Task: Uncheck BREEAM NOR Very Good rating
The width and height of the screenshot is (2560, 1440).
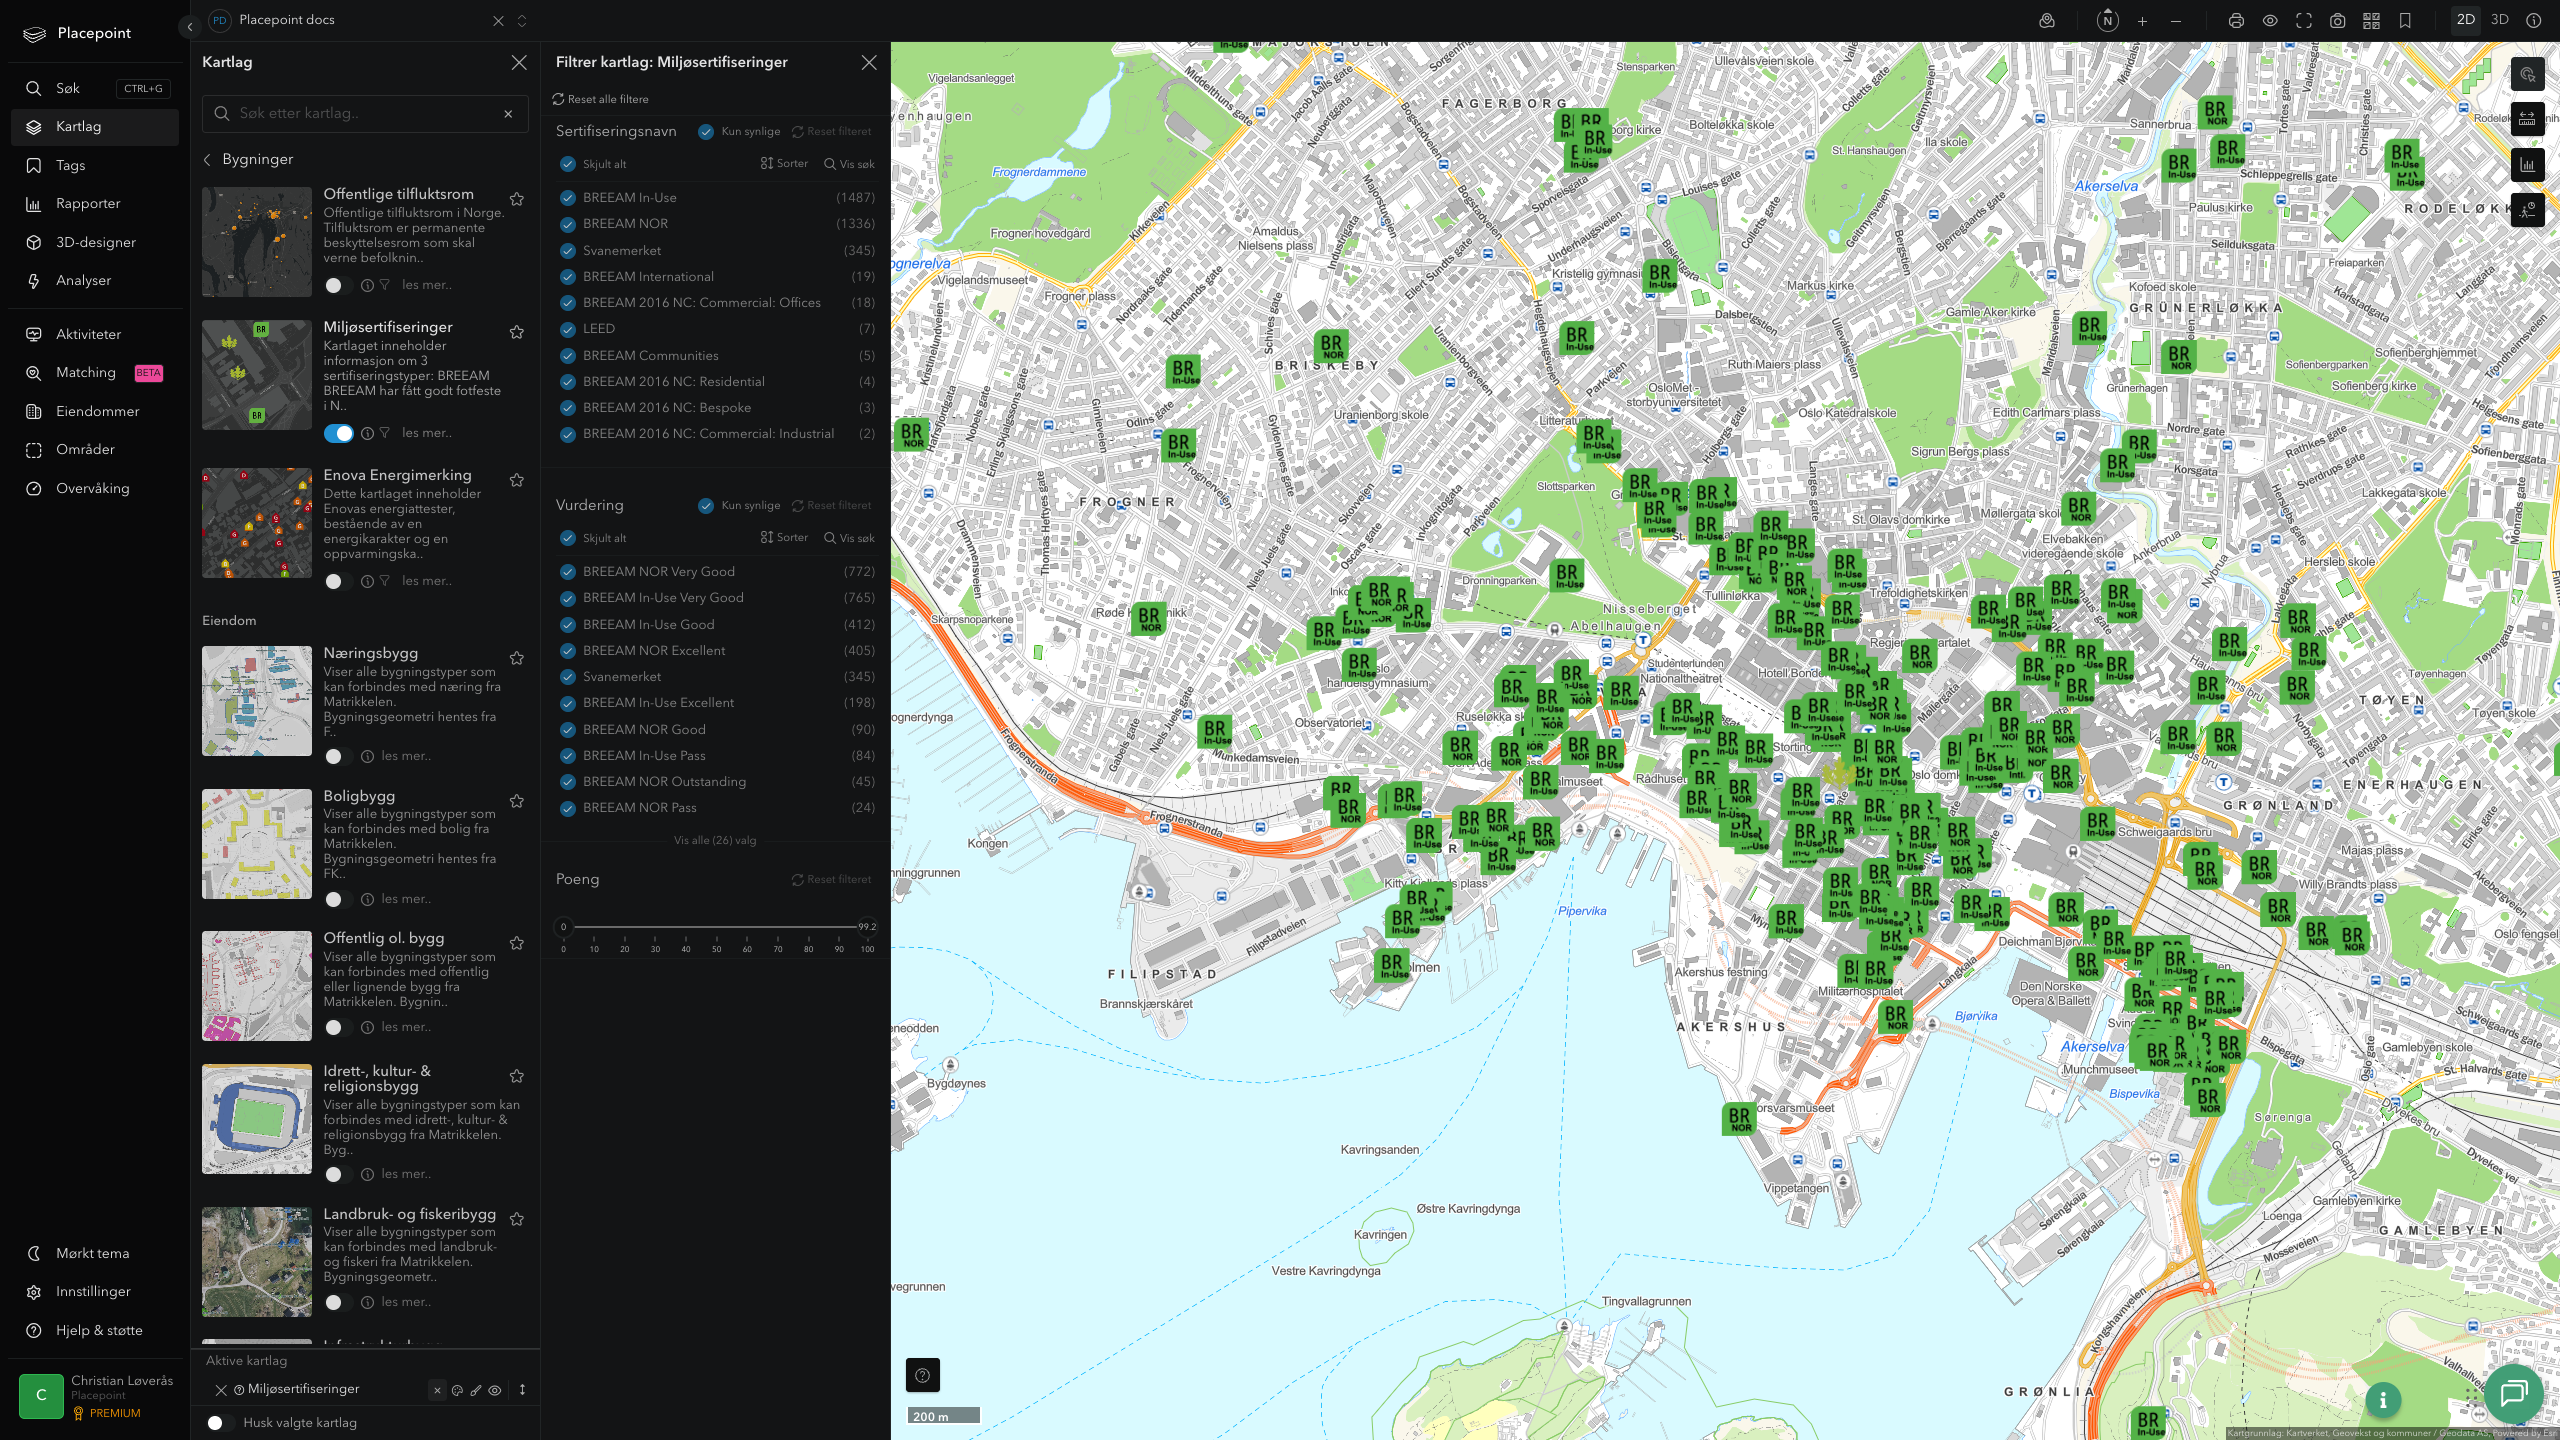Action: (x=568, y=572)
